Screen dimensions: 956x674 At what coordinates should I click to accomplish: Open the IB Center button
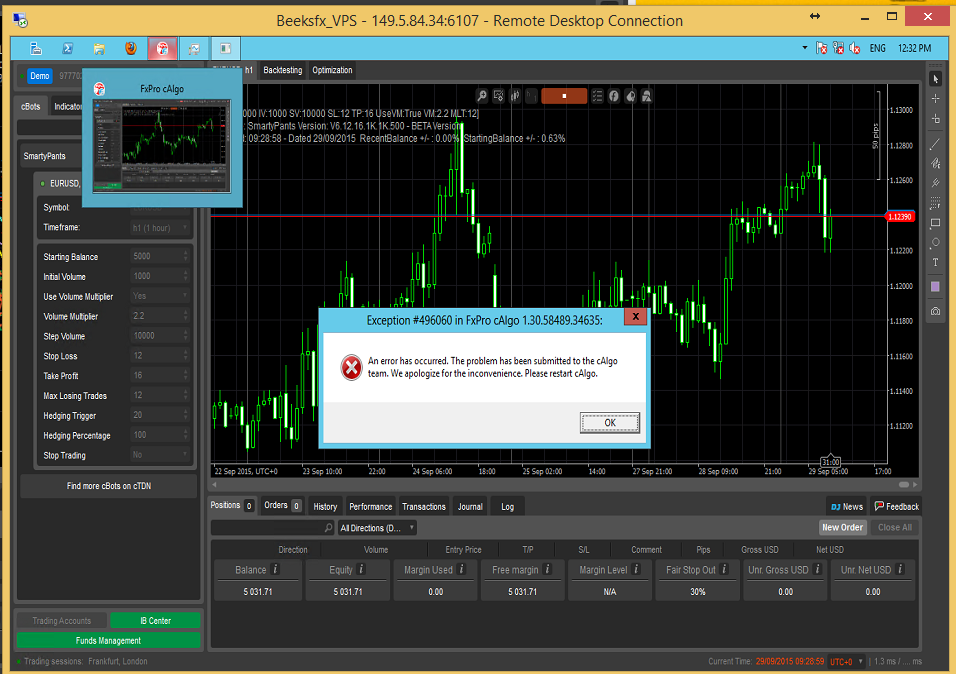tap(155, 621)
